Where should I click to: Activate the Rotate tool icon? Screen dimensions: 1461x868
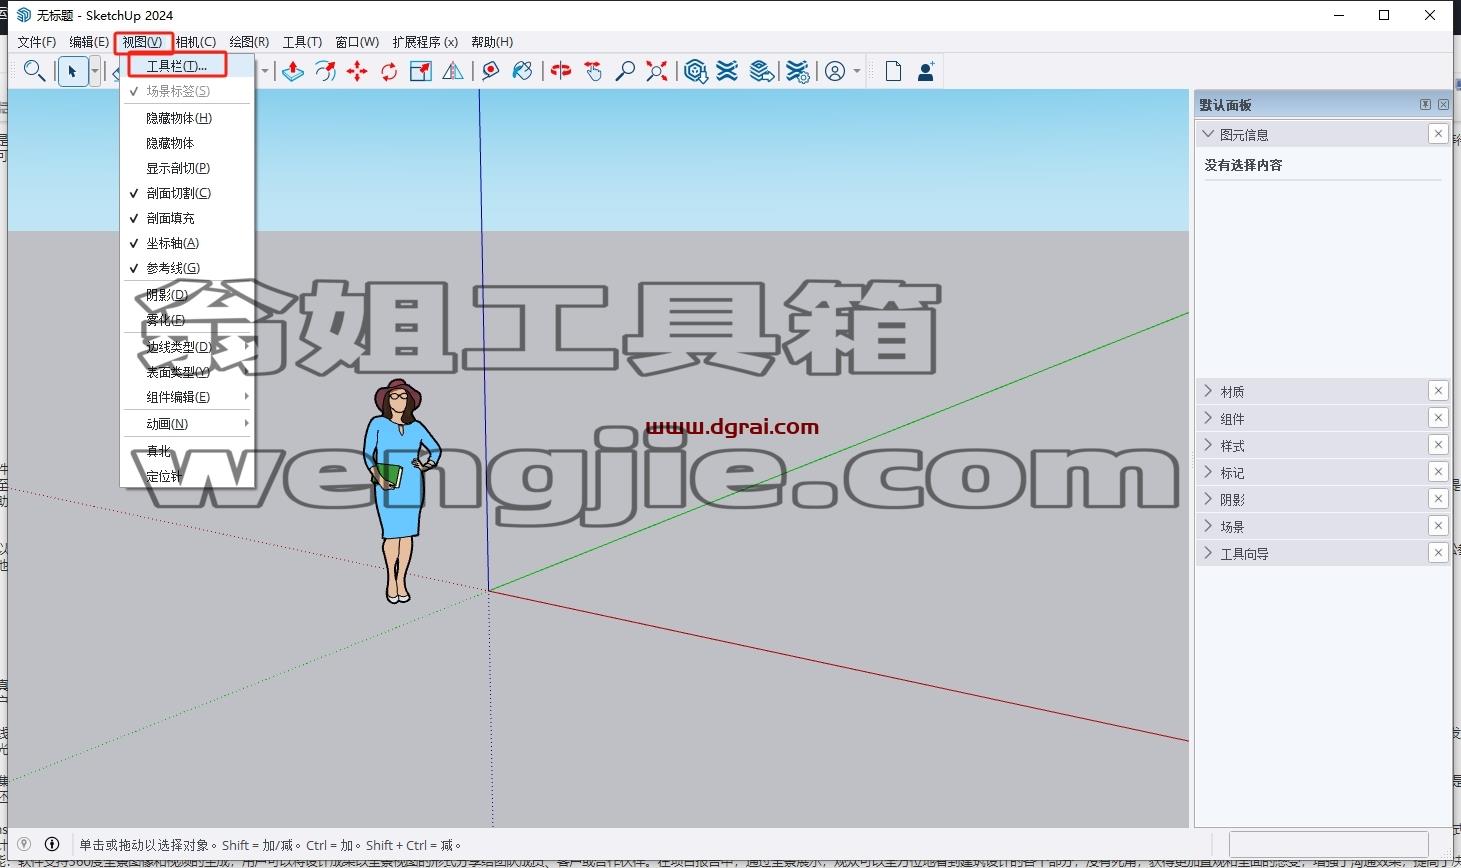389,71
